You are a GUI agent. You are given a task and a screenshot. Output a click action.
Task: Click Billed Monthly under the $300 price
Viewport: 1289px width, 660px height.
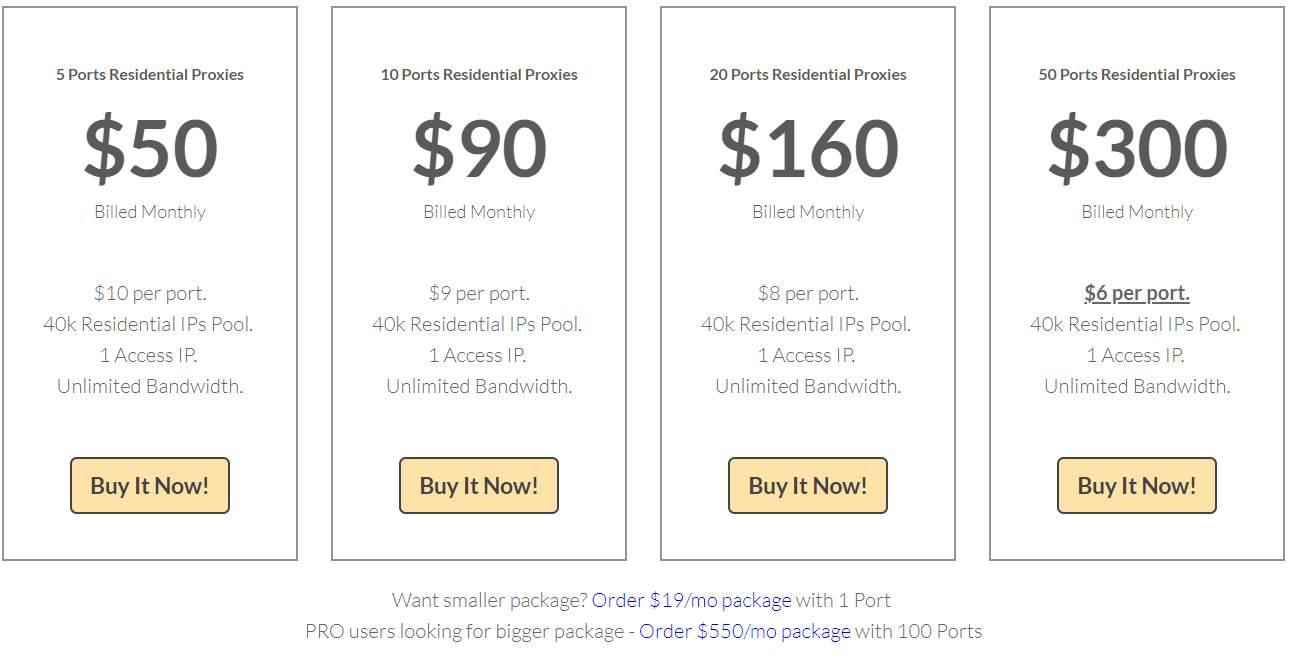tap(1137, 212)
